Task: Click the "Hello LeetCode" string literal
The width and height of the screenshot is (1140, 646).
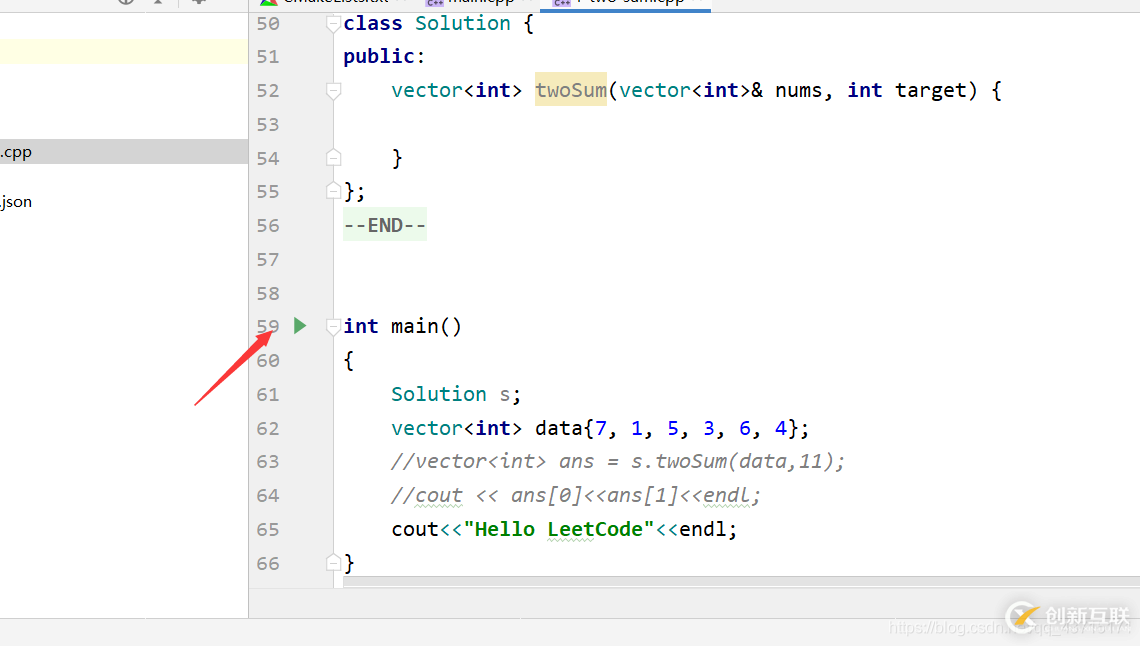Action: 558,529
